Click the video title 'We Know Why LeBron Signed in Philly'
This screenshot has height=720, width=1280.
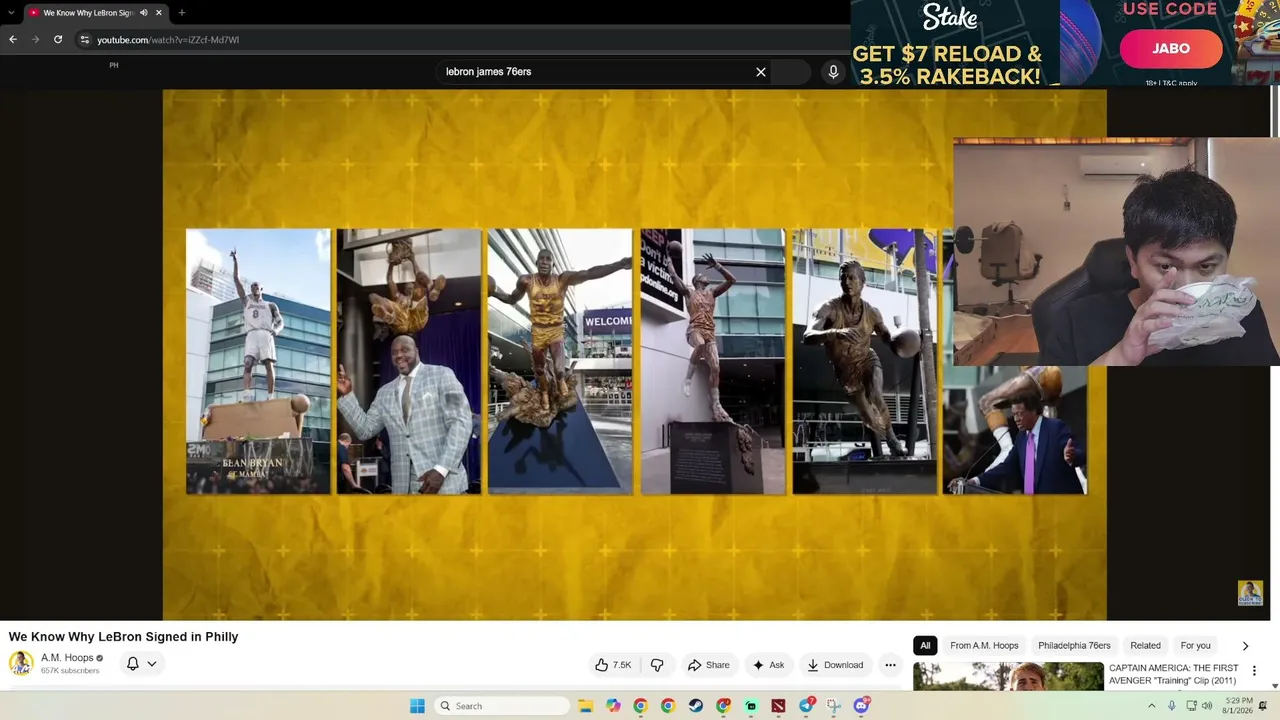[x=124, y=637]
